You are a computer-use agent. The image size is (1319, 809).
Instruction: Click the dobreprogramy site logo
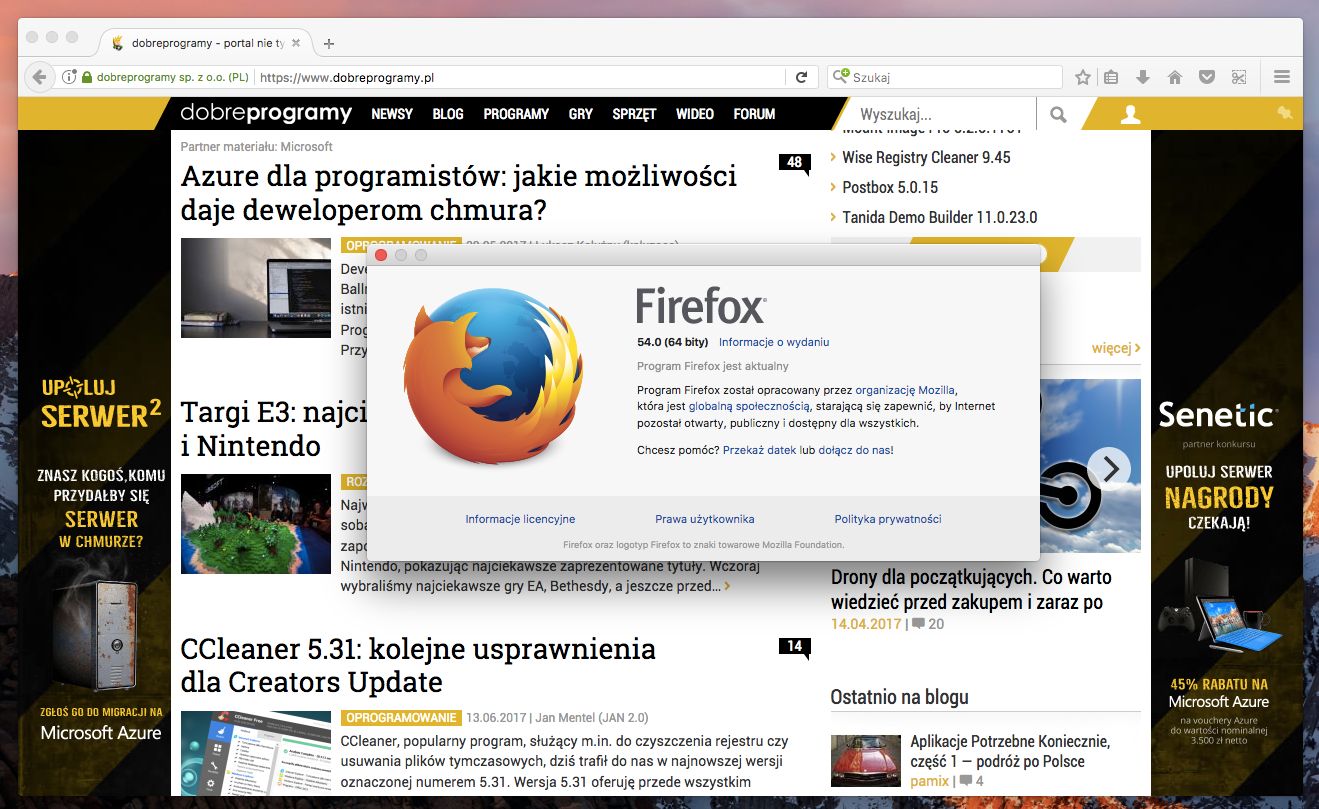266,114
